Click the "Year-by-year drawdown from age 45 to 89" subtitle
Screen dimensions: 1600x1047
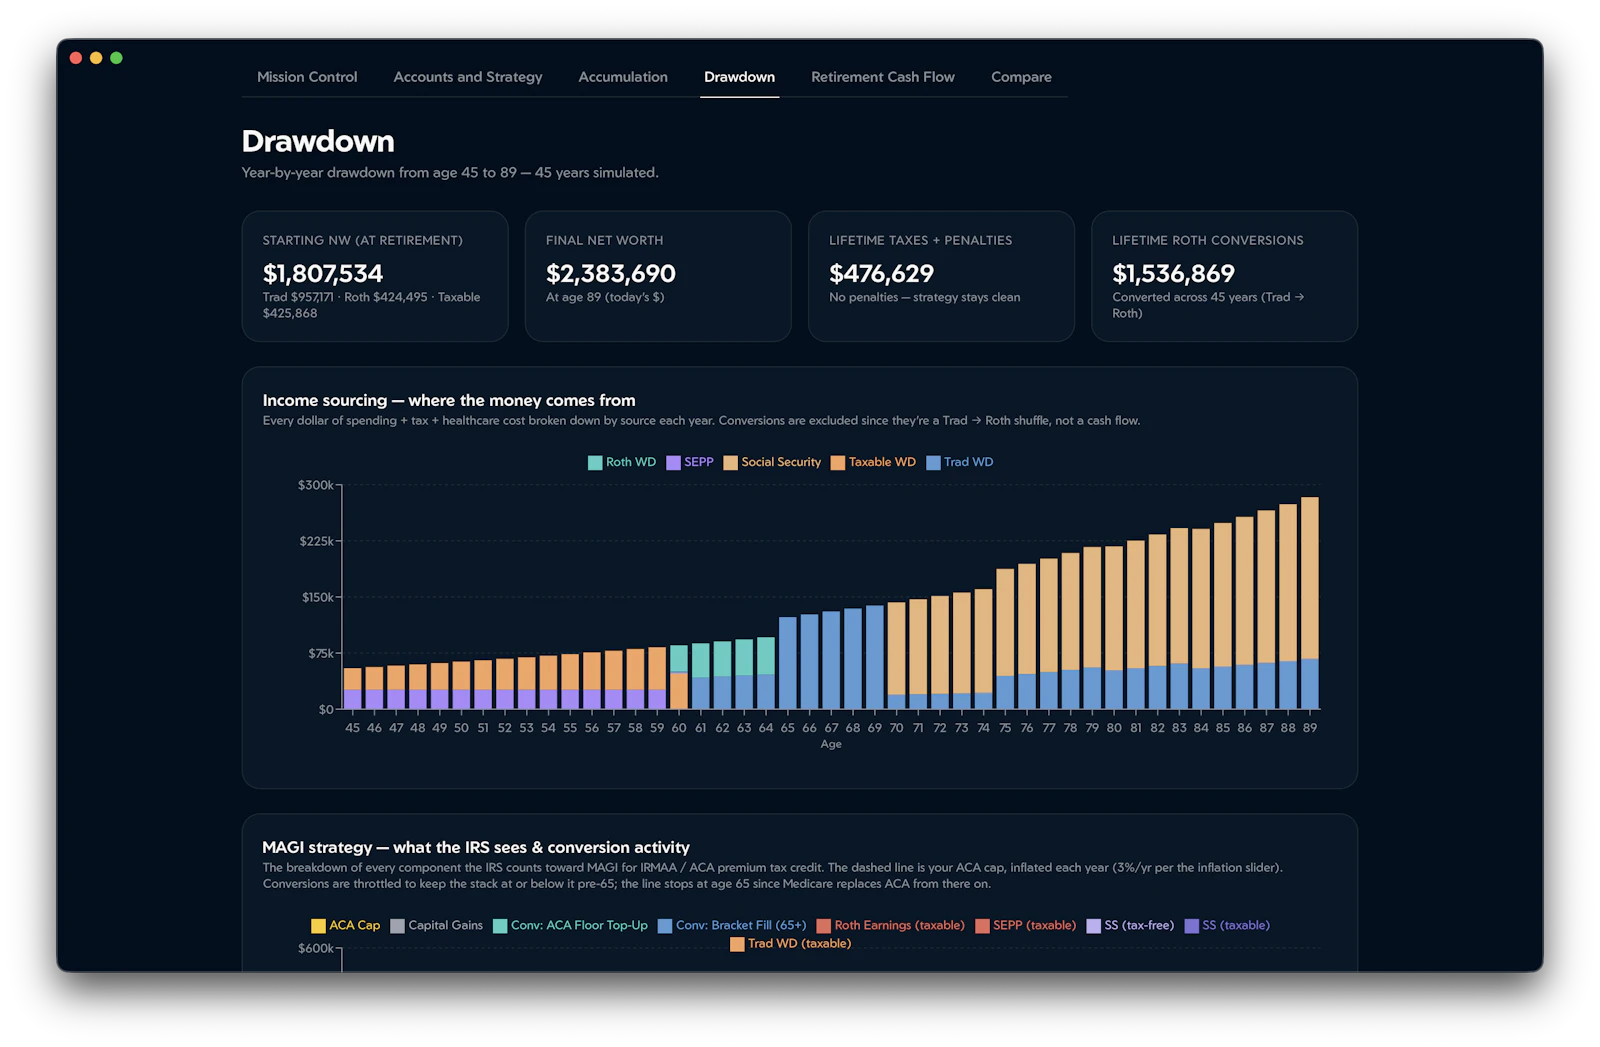[x=450, y=173]
